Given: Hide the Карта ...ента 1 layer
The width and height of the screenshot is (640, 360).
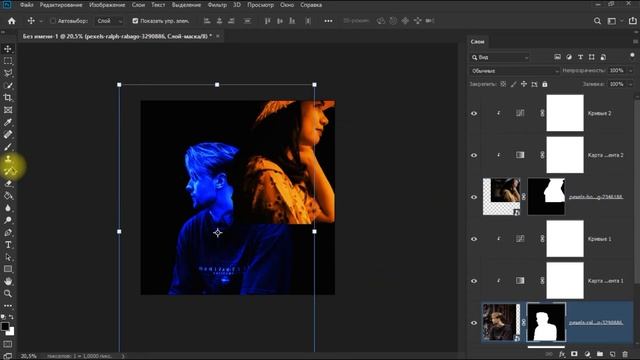Looking at the screenshot, I should 474,281.
